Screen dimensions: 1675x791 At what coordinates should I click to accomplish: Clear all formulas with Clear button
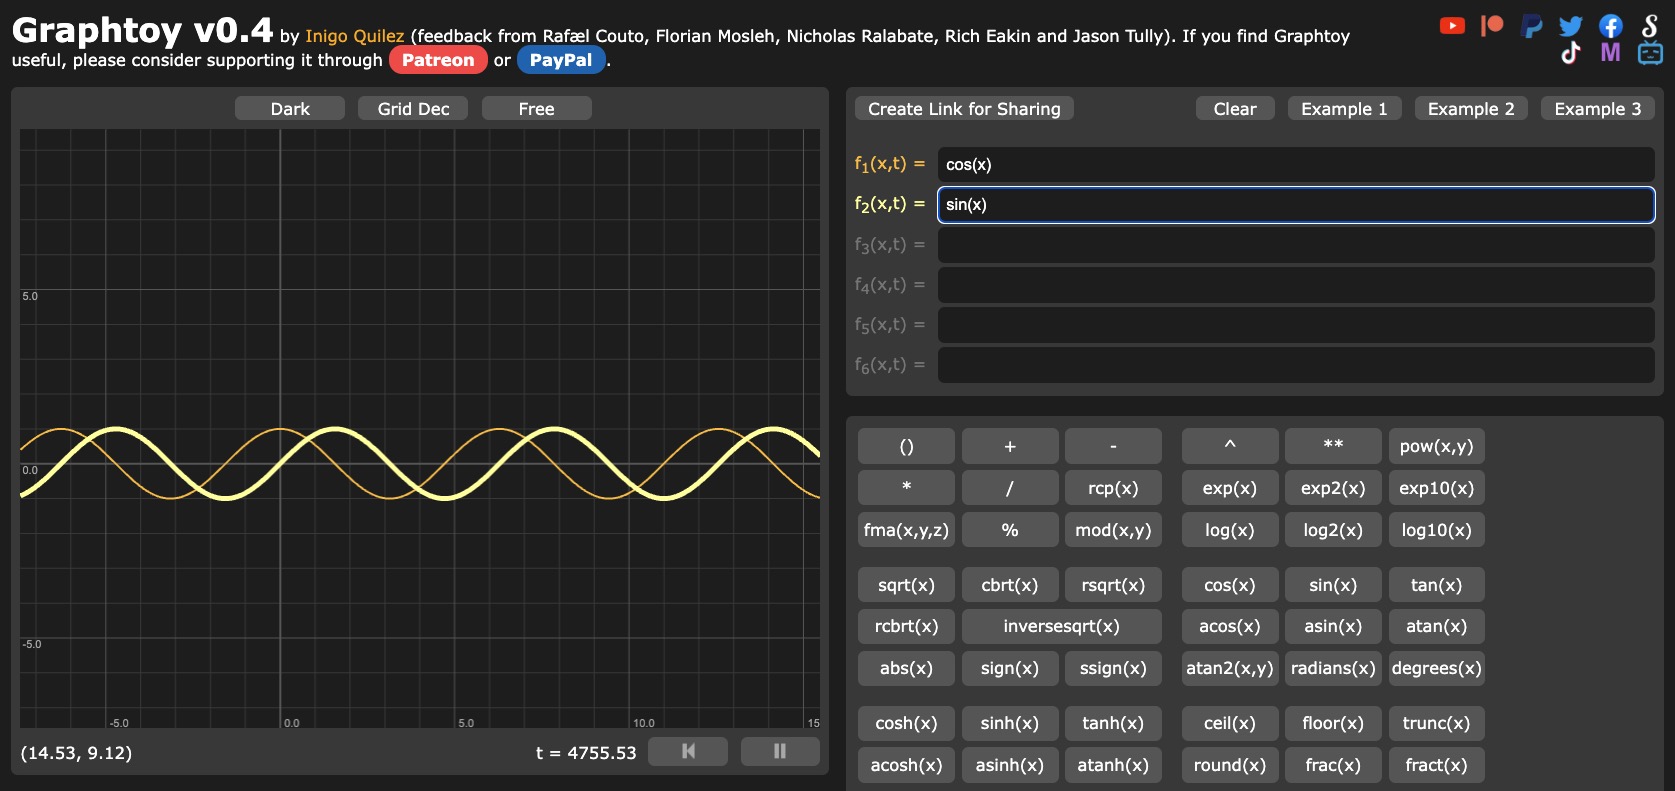[x=1235, y=108]
